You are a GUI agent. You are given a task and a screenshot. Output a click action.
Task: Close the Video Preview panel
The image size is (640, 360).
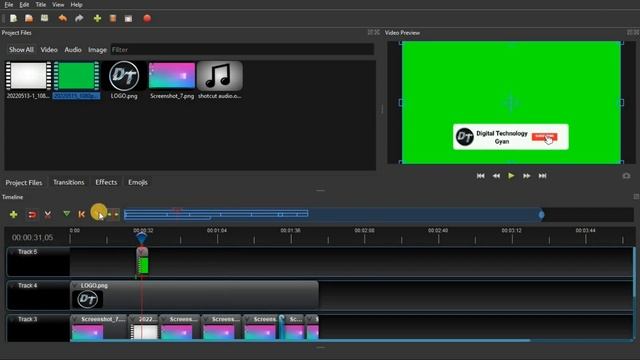636,32
